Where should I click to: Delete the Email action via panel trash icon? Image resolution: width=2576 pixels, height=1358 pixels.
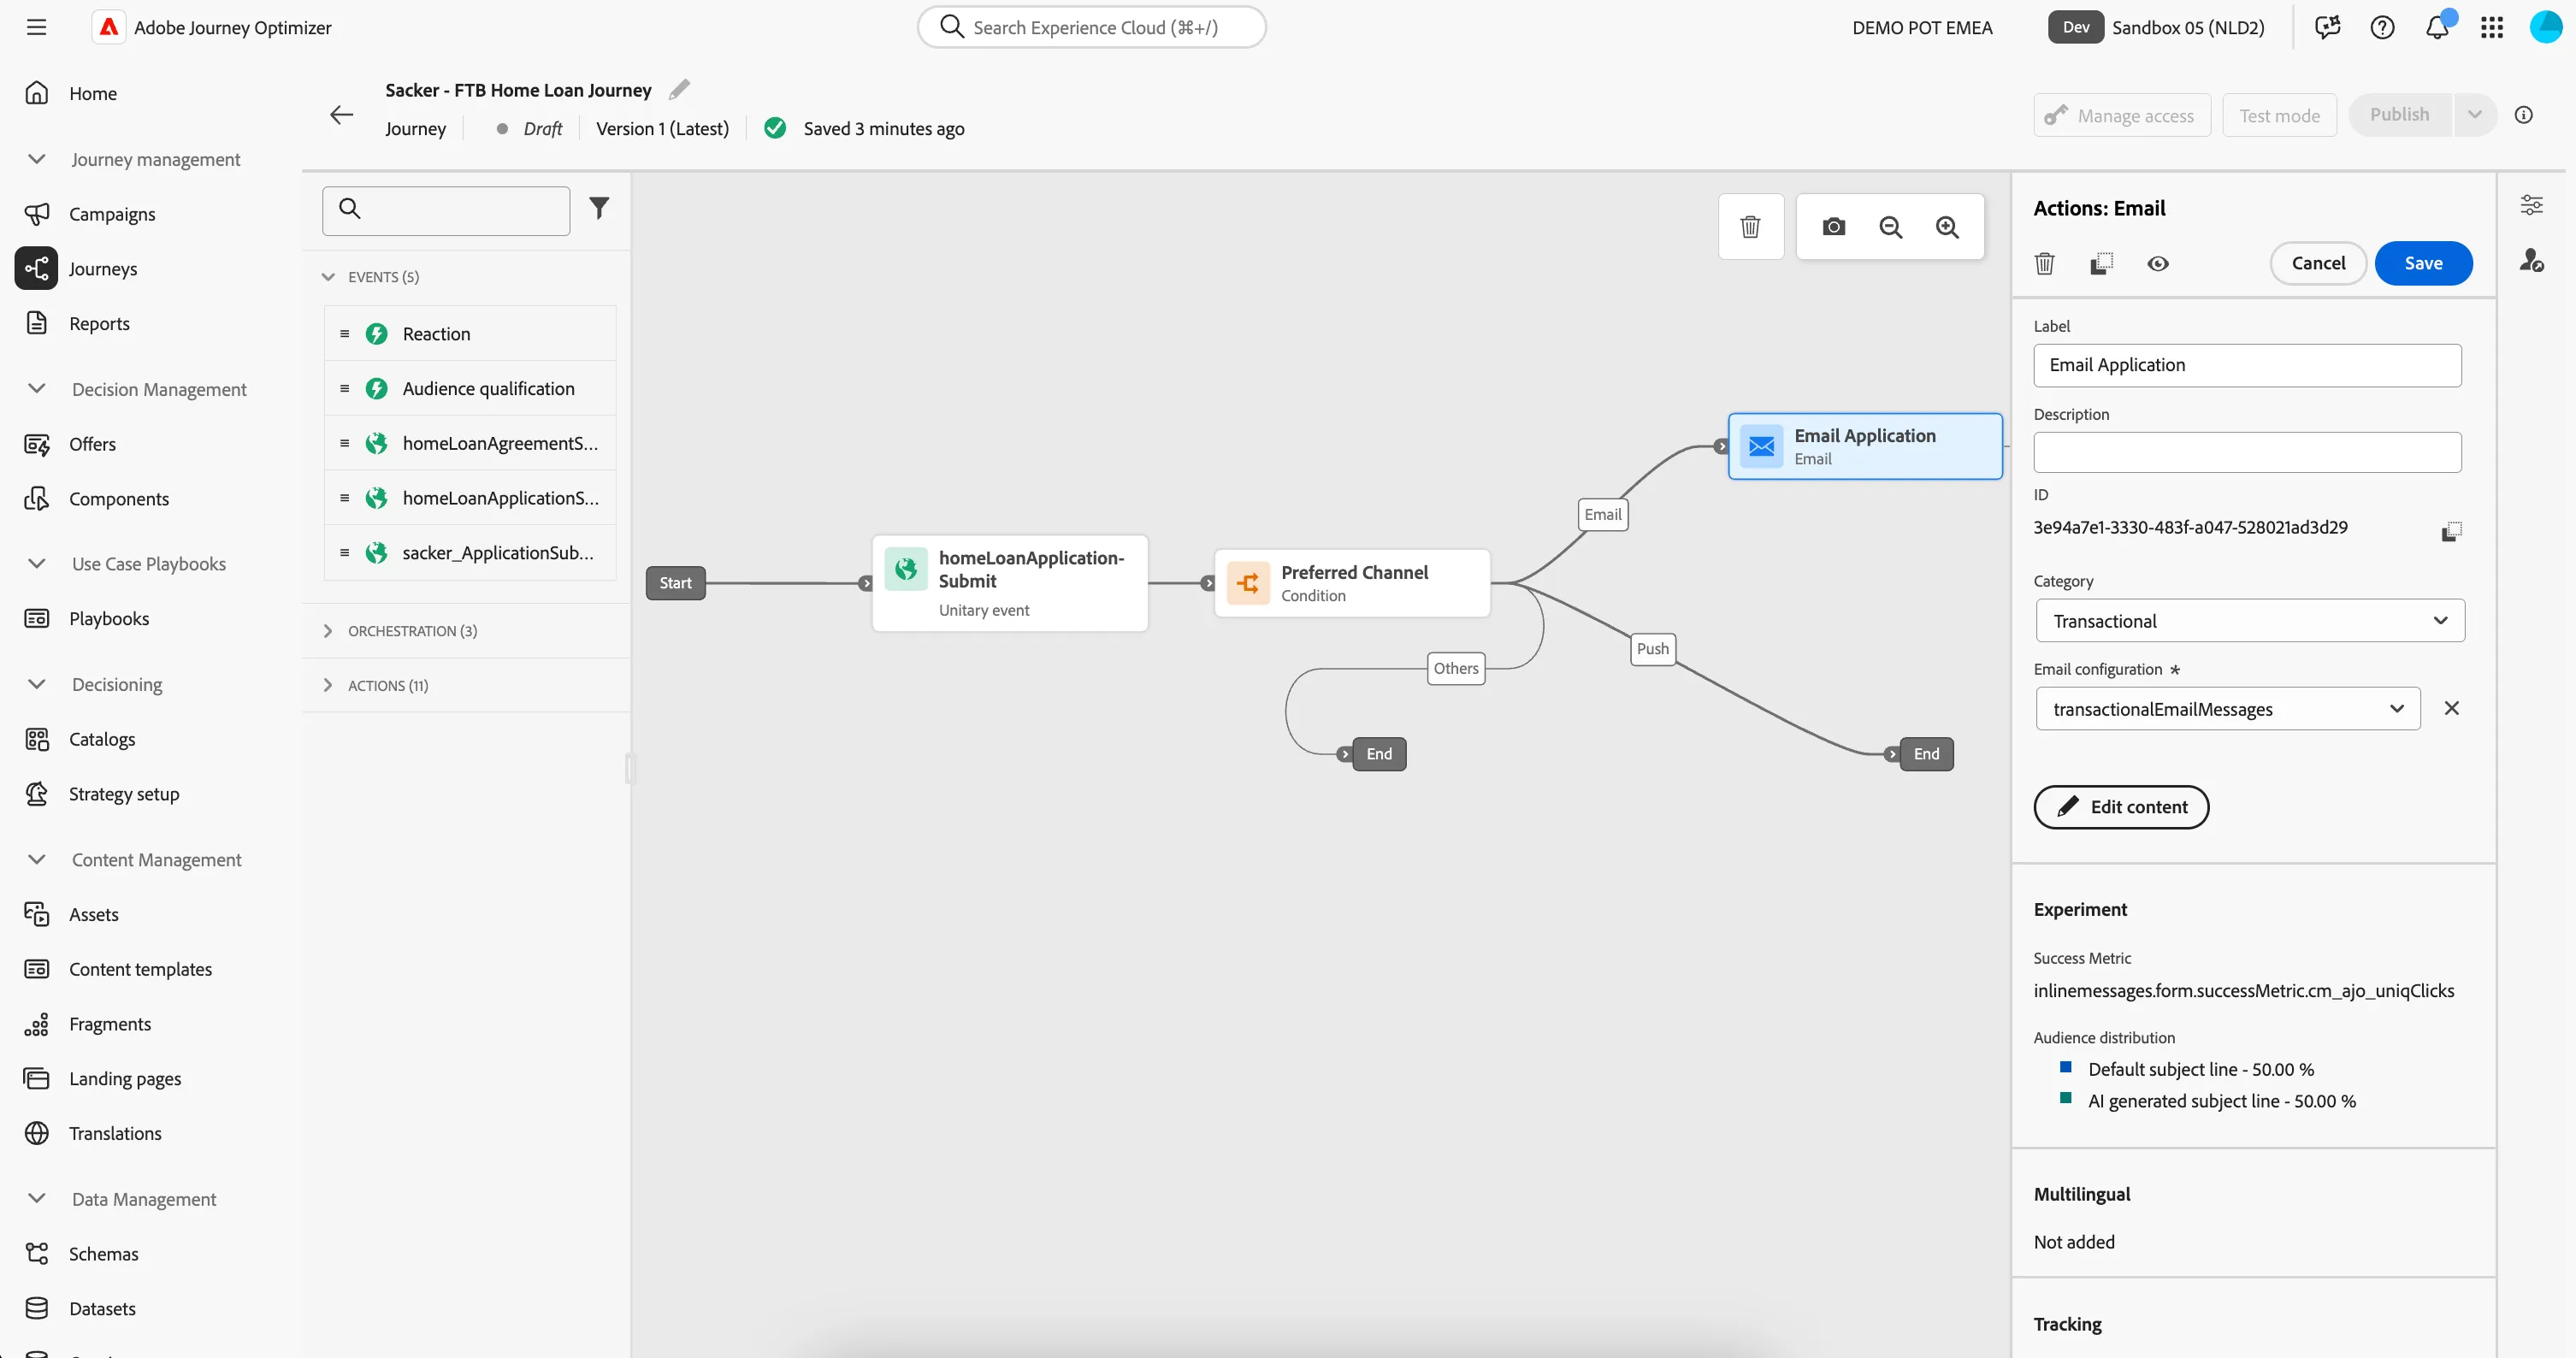pyautogui.click(x=2044, y=263)
